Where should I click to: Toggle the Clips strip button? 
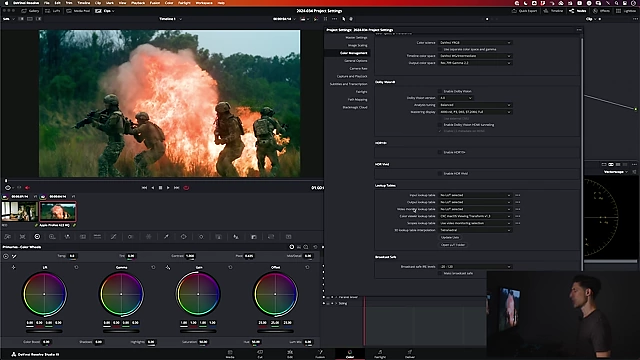point(104,11)
